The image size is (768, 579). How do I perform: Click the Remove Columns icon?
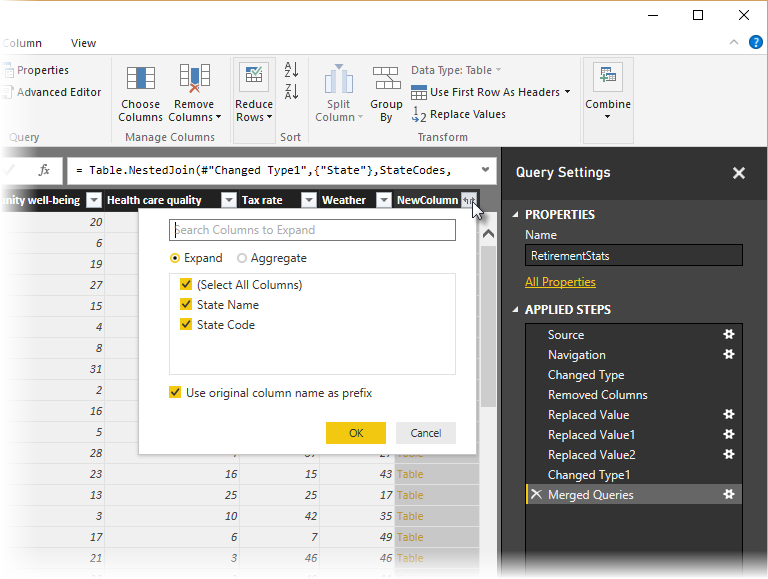(194, 78)
